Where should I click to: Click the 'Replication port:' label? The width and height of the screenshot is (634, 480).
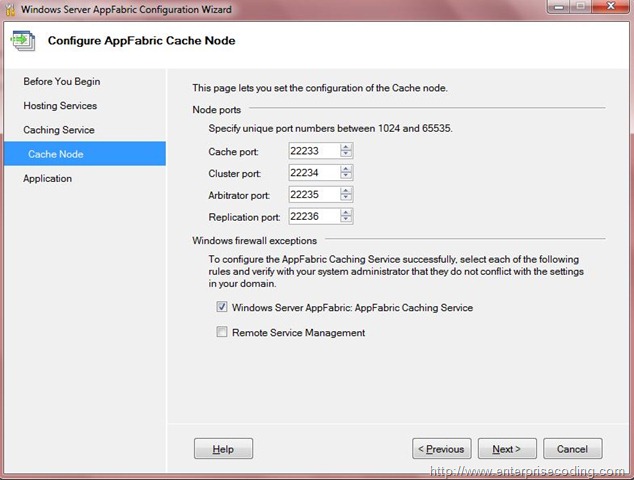244,217
